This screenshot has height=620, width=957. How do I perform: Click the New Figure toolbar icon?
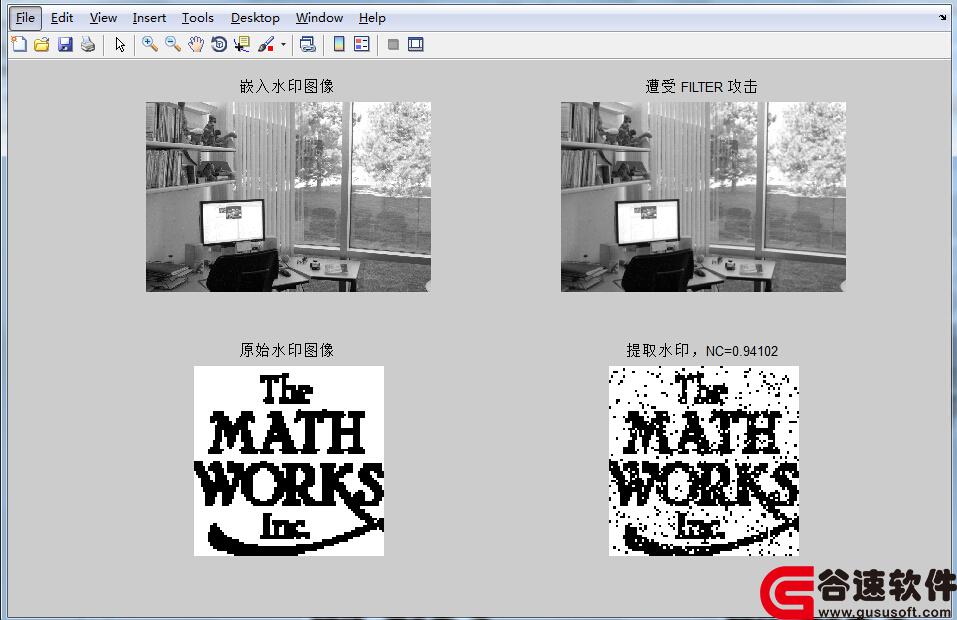pyautogui.click(x=20, y=44)
